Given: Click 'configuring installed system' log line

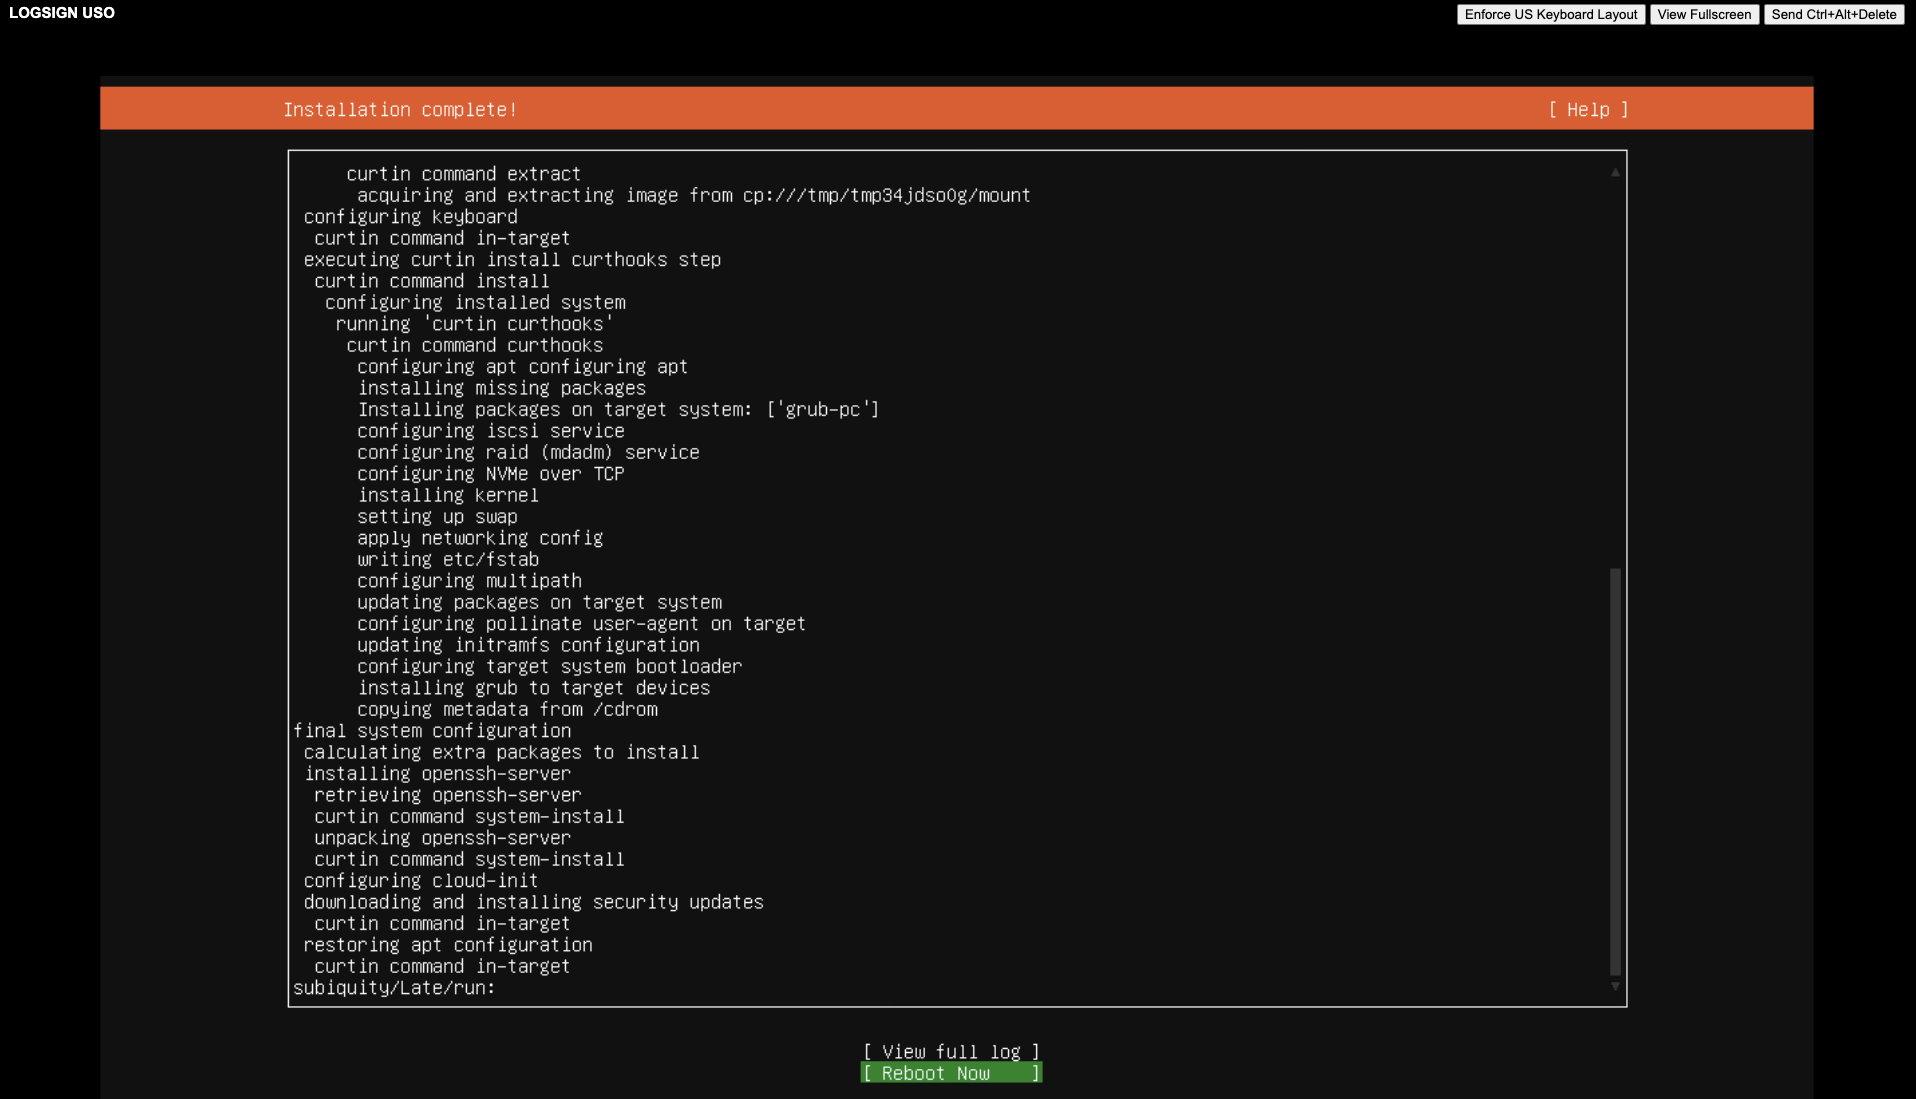Looking at the screenshot, I should tap(475, 303).
